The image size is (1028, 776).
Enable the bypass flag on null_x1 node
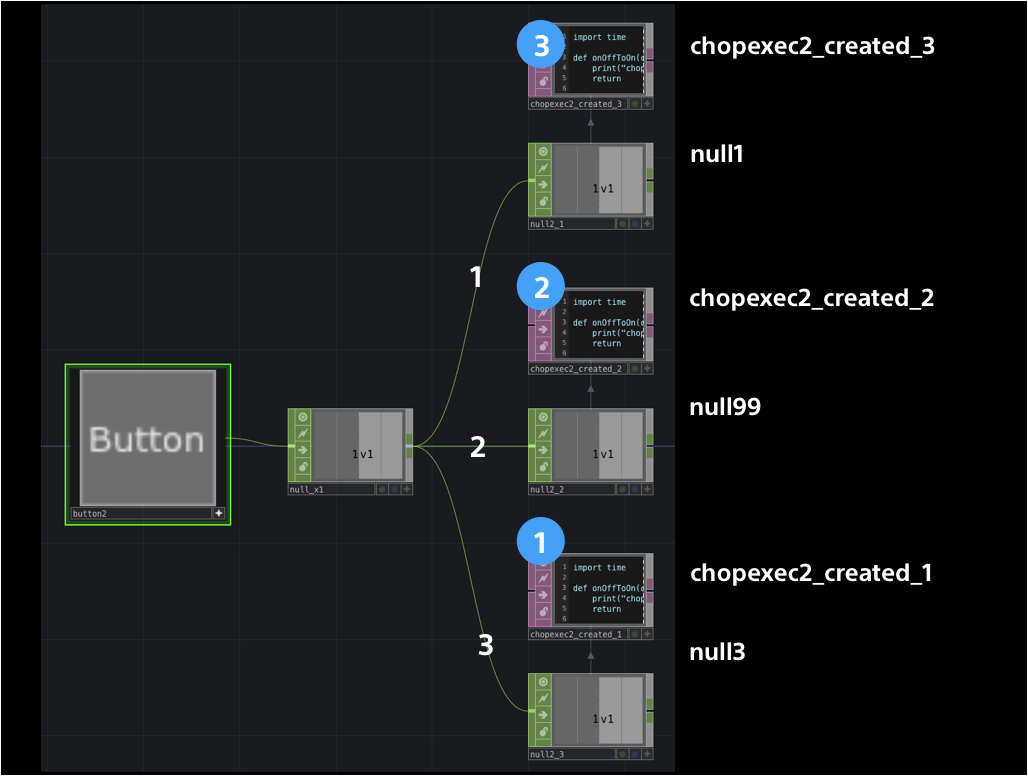coord(303,433)
